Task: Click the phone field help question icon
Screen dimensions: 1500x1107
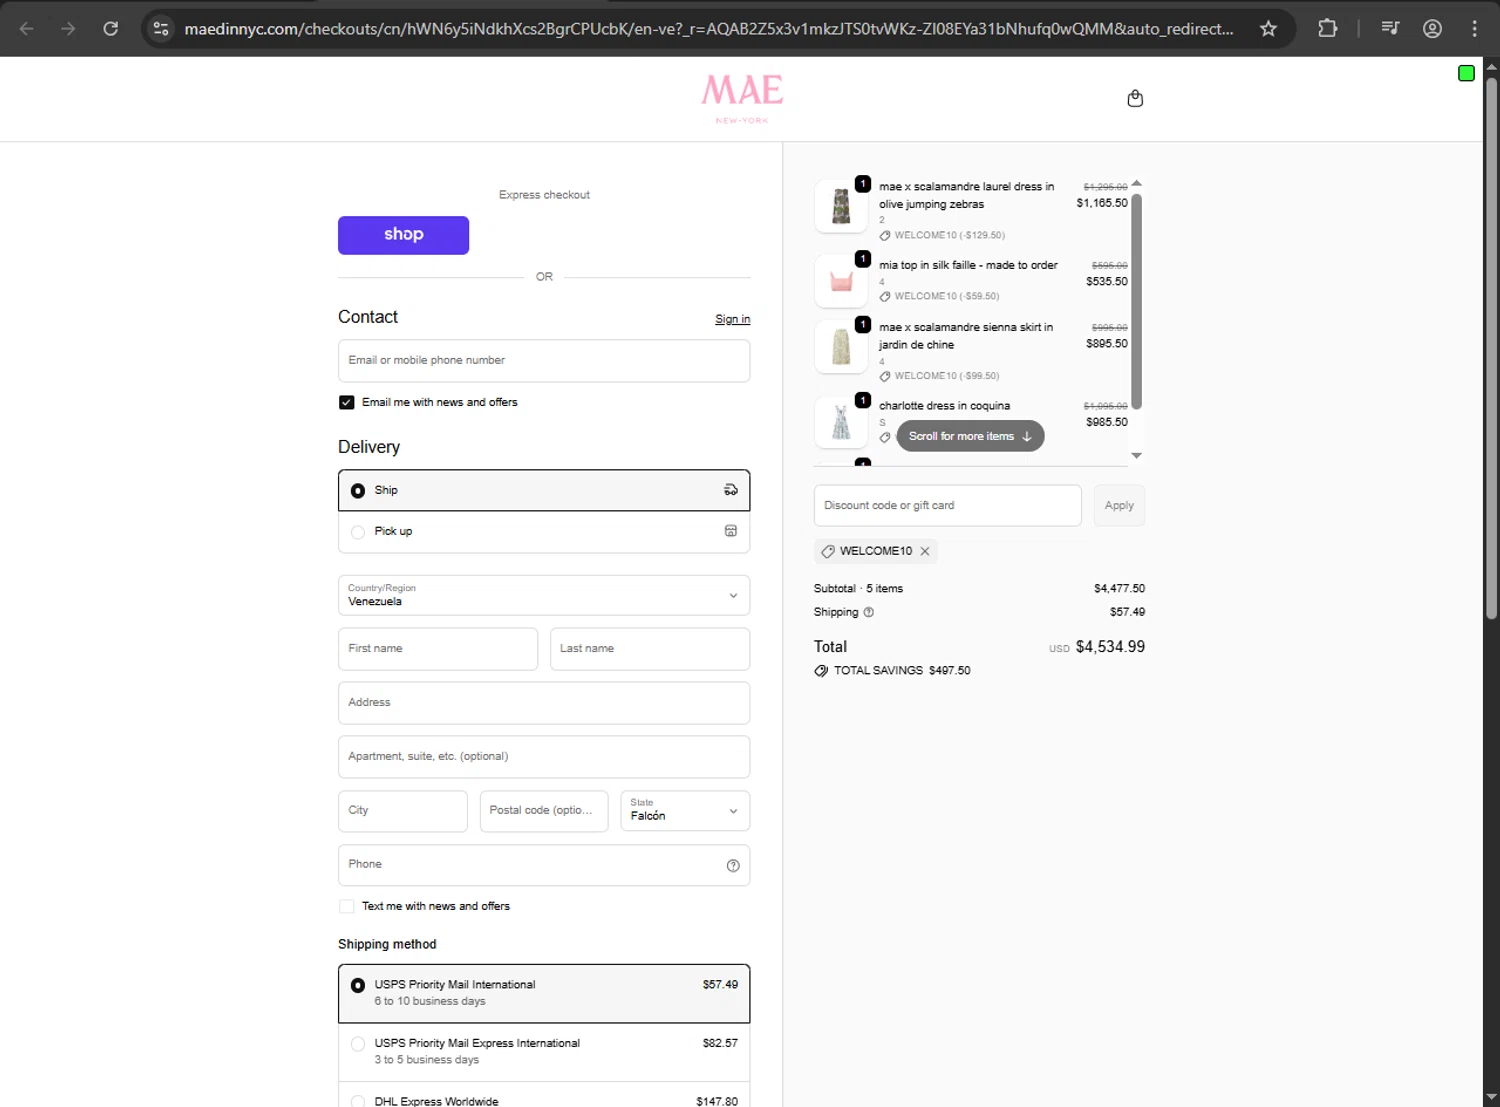Action: point(733,866)
